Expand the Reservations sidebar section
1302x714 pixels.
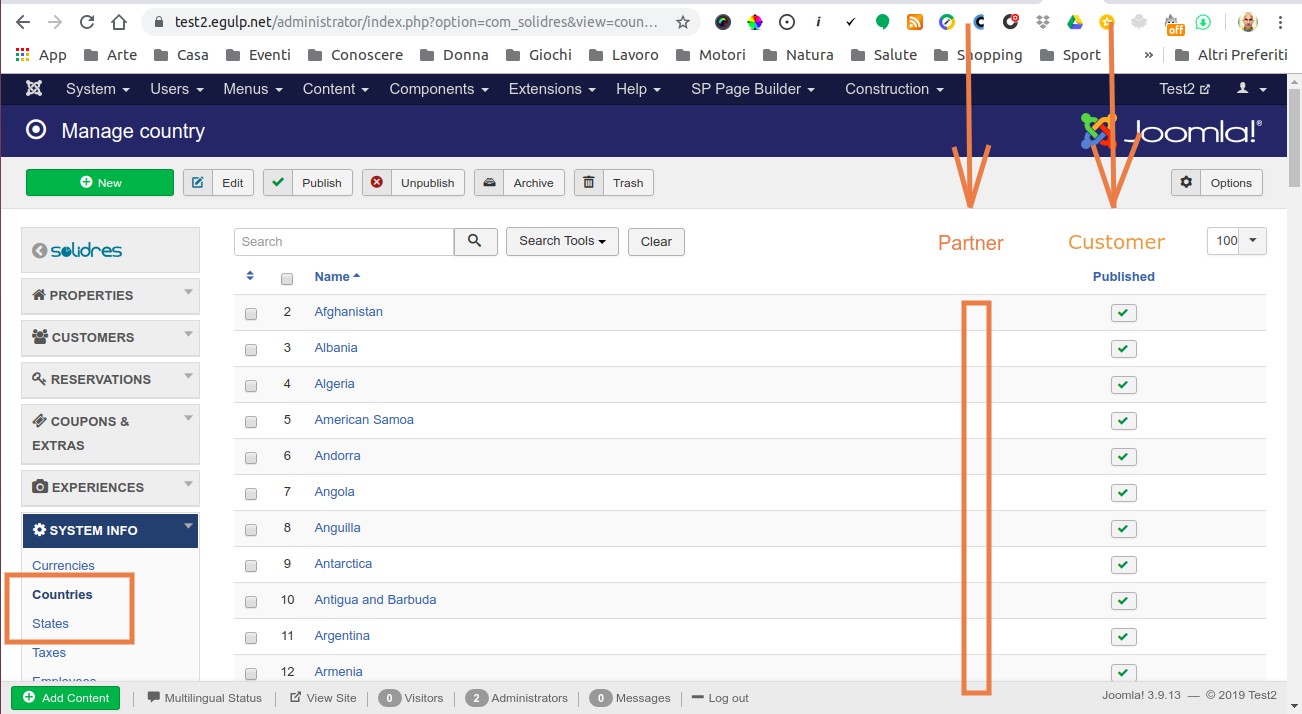(110, 380)
